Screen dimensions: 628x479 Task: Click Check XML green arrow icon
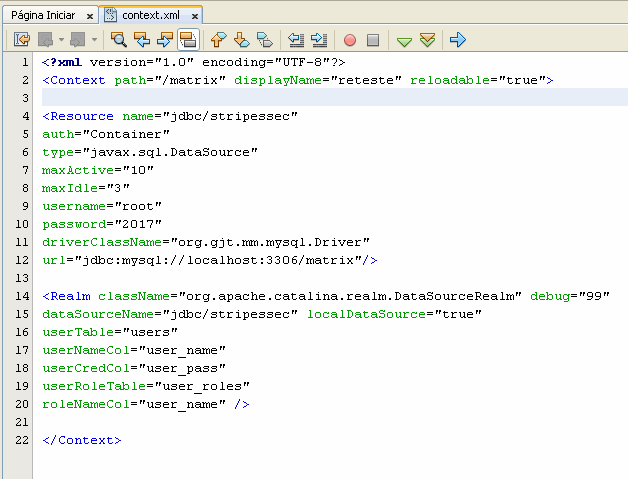tap(405, 41)
